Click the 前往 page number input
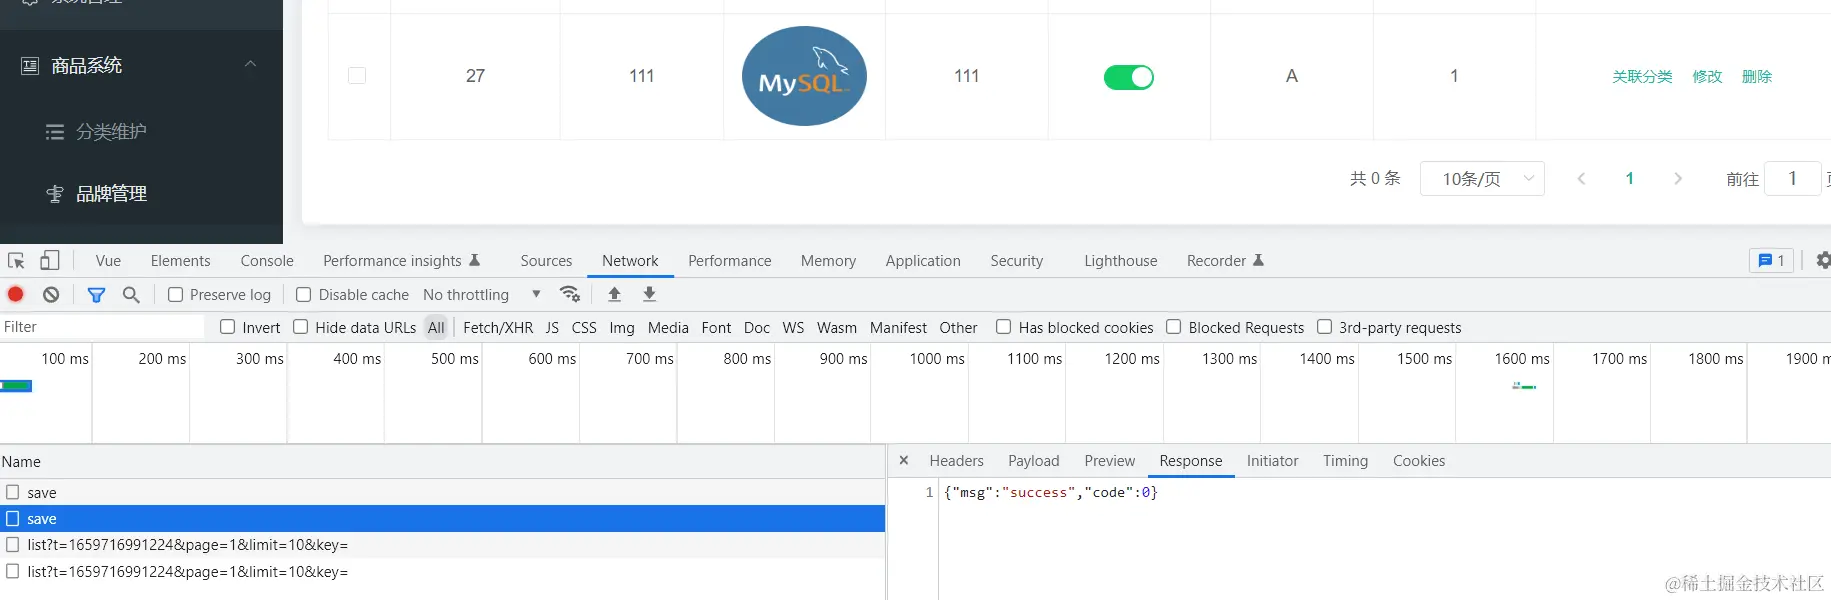The image size is (1831, 600). pos(1792,178)
